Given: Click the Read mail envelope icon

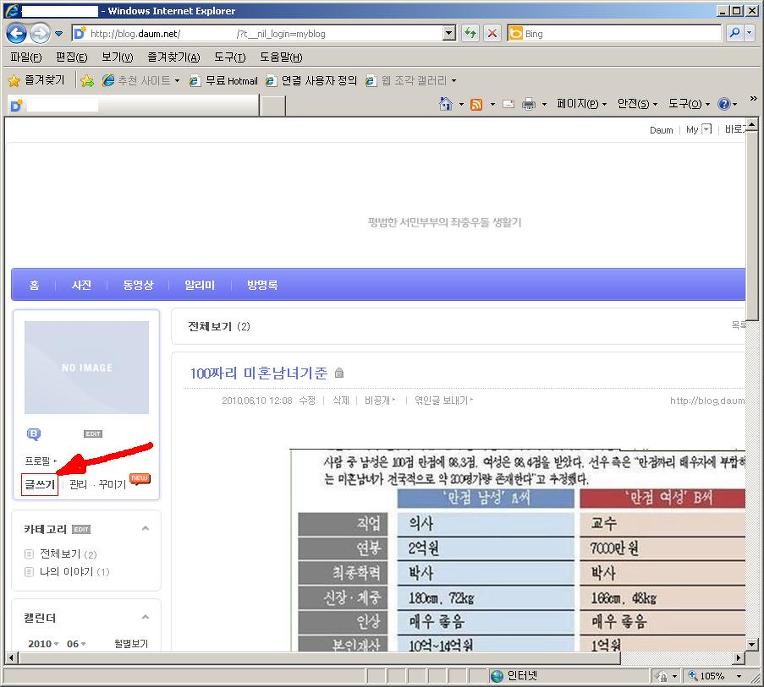Looking at the screenshot, I should tap(509, 104).
